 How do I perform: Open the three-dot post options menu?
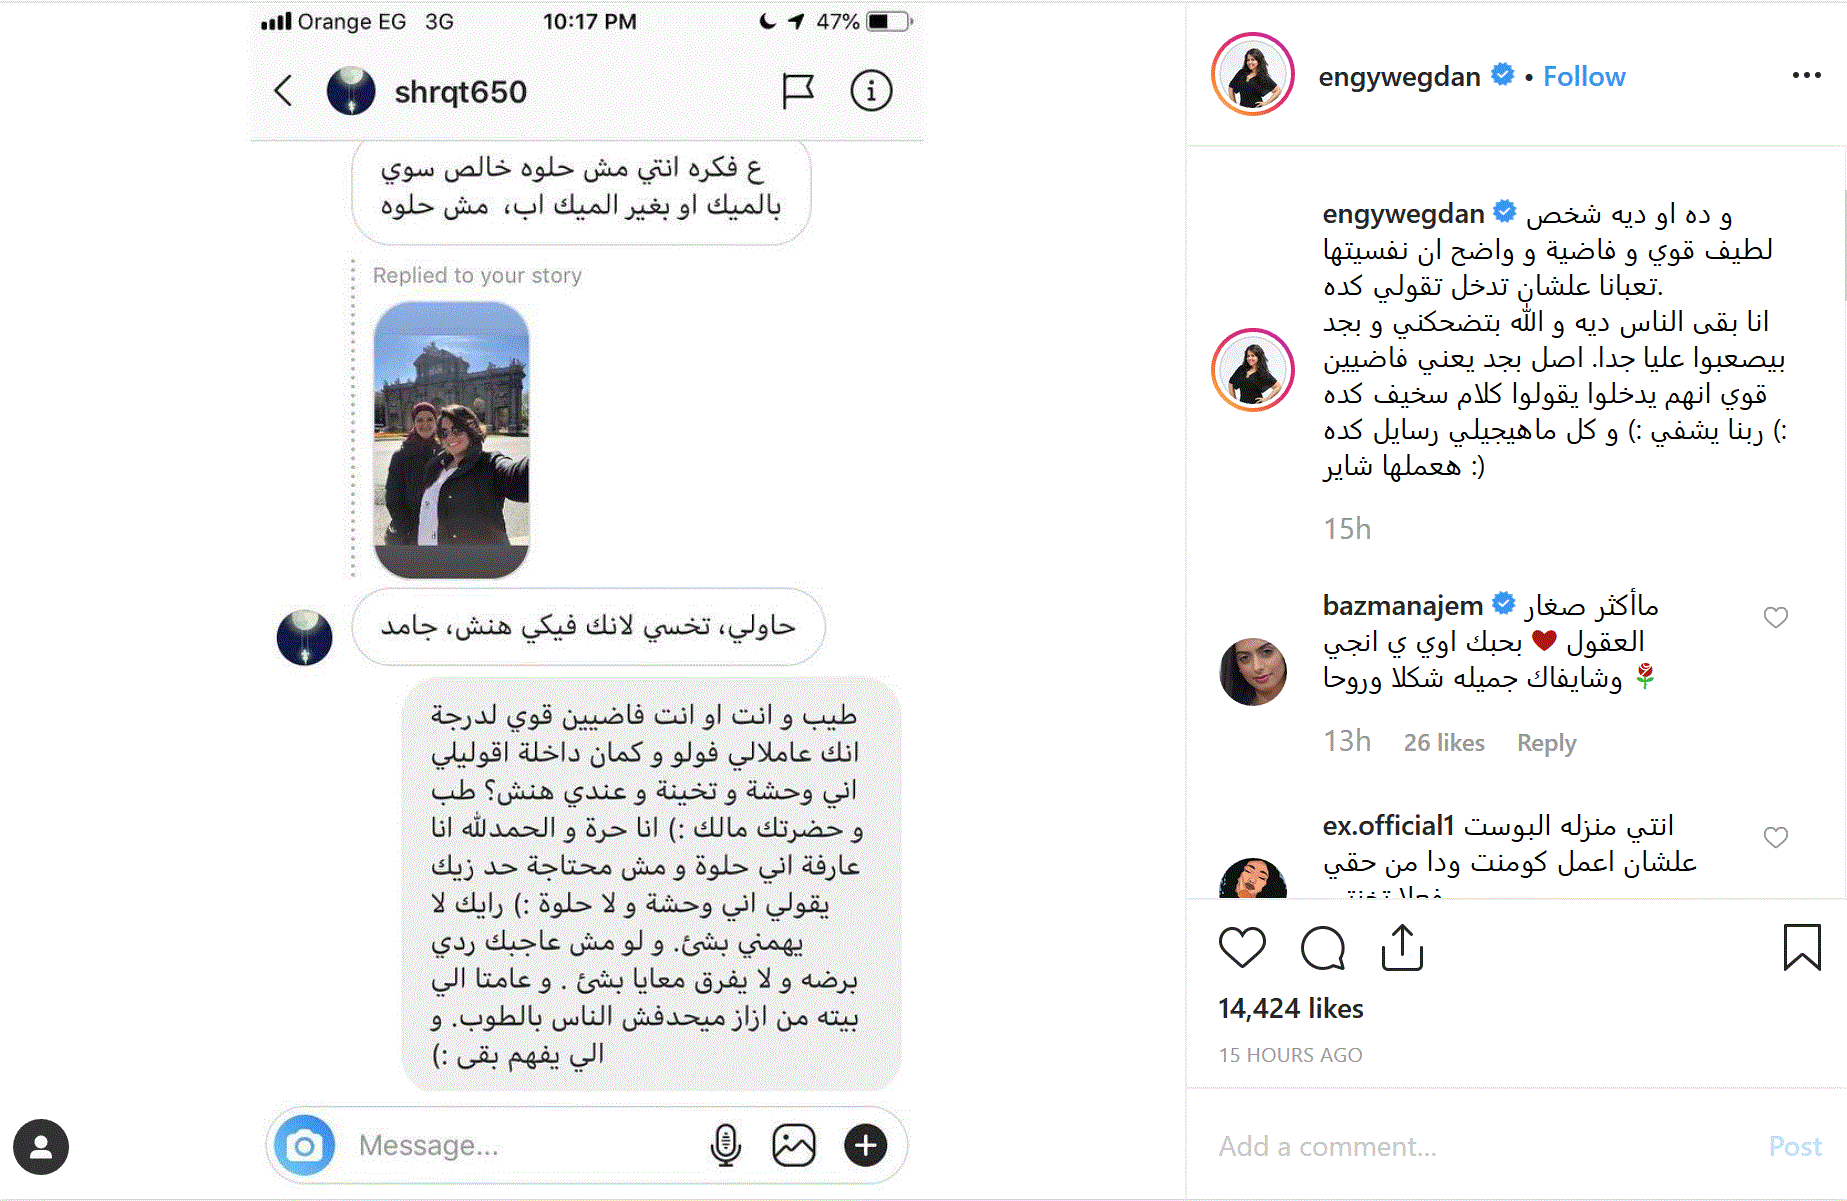1806,75
